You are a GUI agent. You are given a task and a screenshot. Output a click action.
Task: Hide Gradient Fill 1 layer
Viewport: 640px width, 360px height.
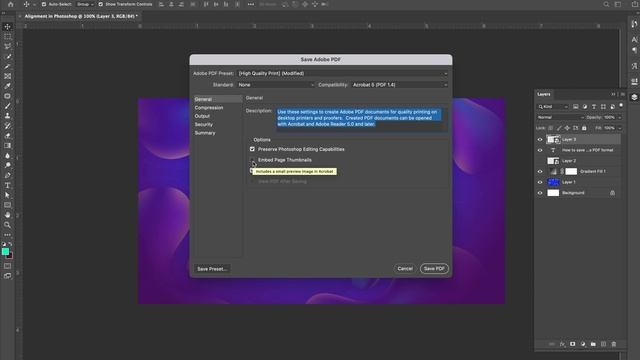tap(540, 171)
